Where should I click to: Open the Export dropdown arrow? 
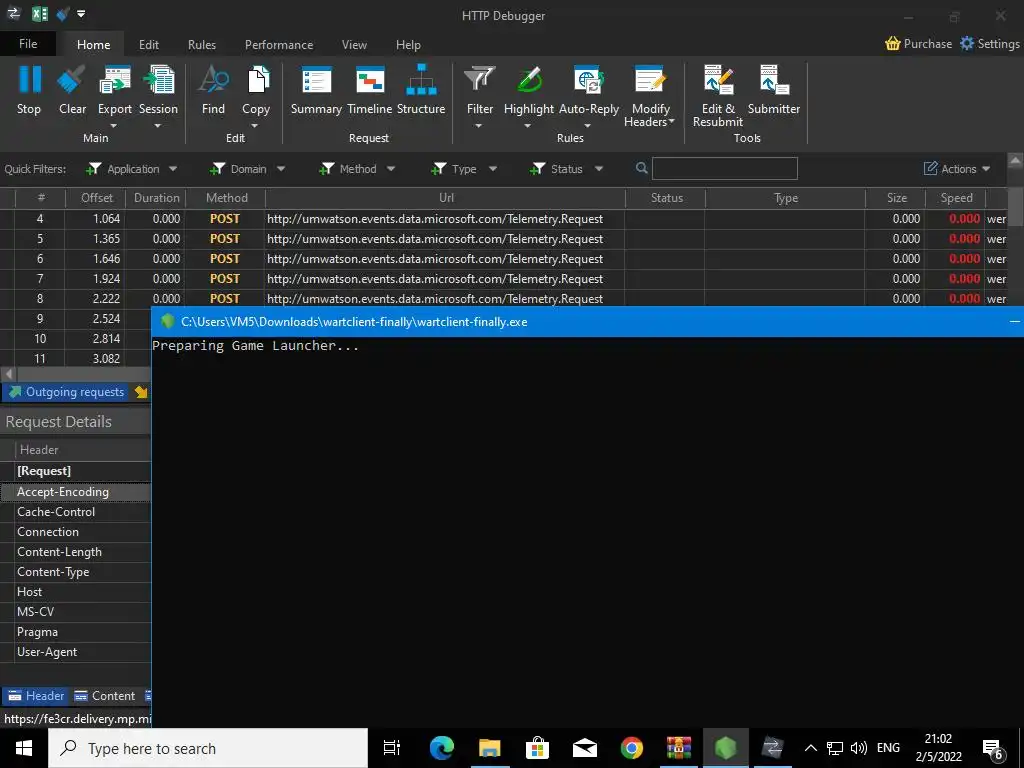pyautogui.click(x=114, y=125)
